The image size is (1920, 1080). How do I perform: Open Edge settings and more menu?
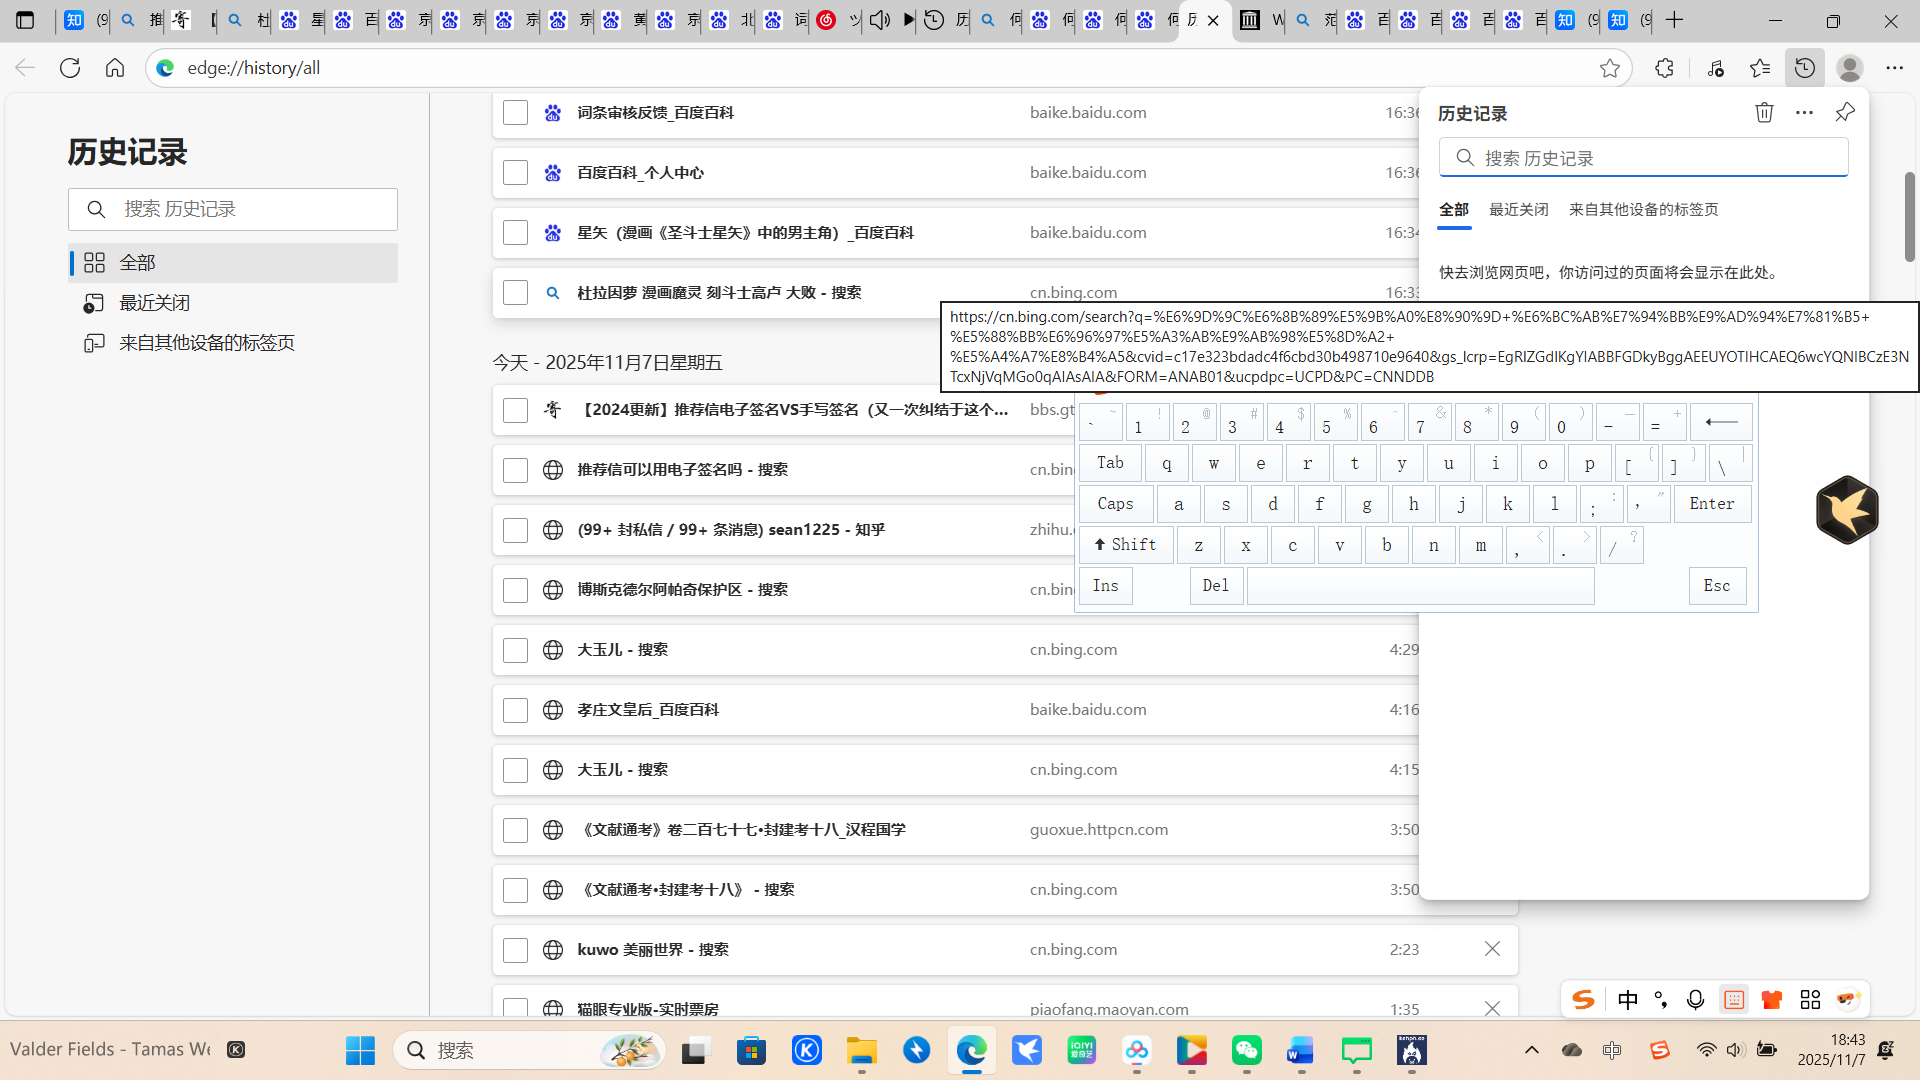(1894, 68)
